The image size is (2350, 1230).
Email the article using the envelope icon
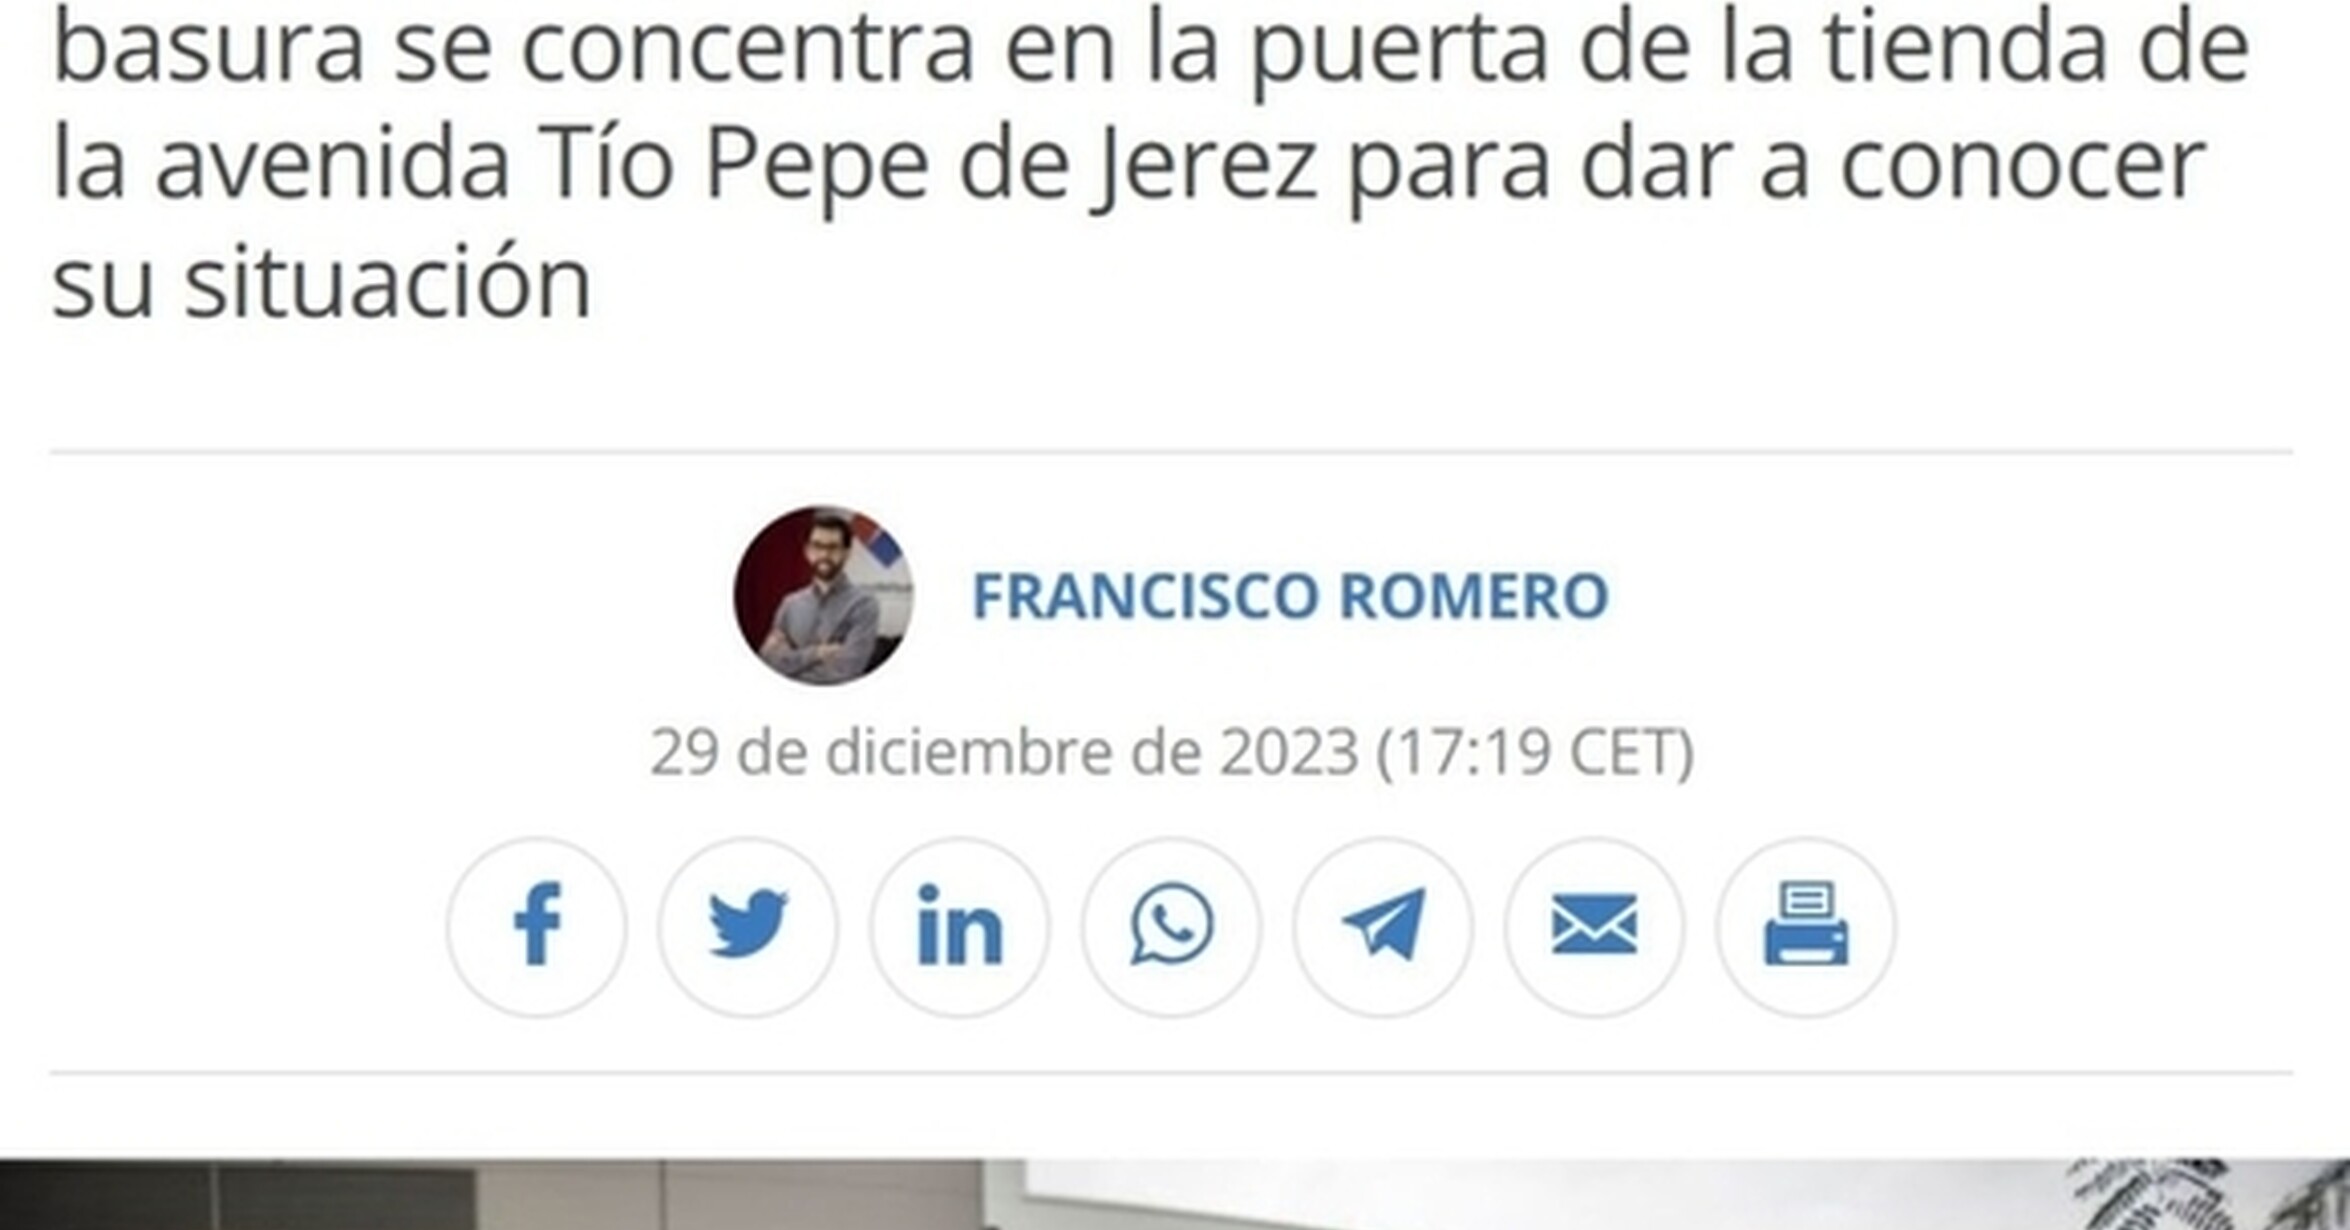[x=1595, y=927]
